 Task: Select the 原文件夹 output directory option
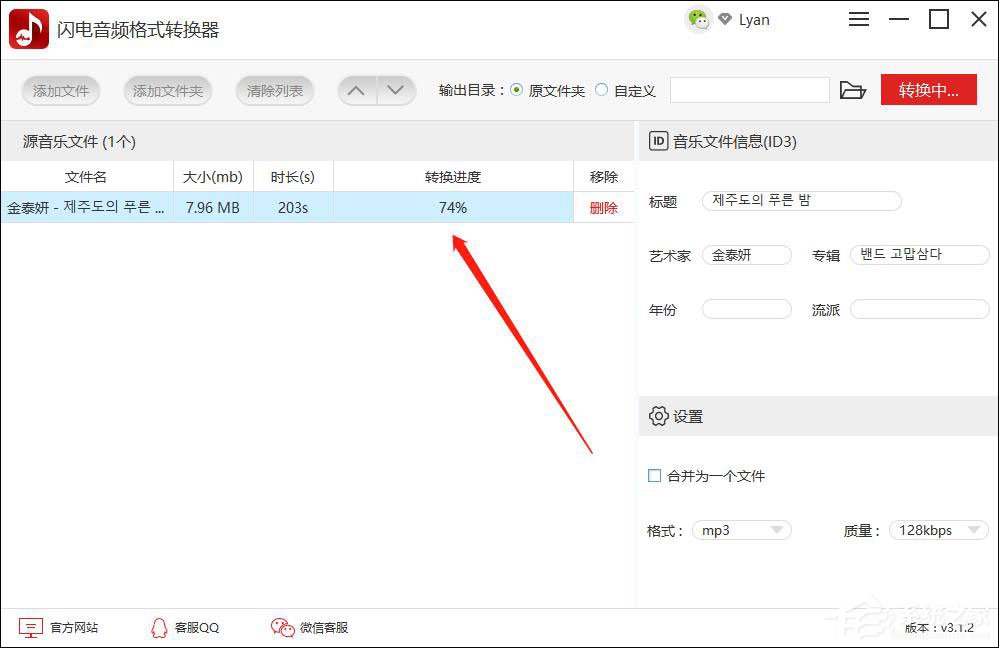[x=516, y=89]
